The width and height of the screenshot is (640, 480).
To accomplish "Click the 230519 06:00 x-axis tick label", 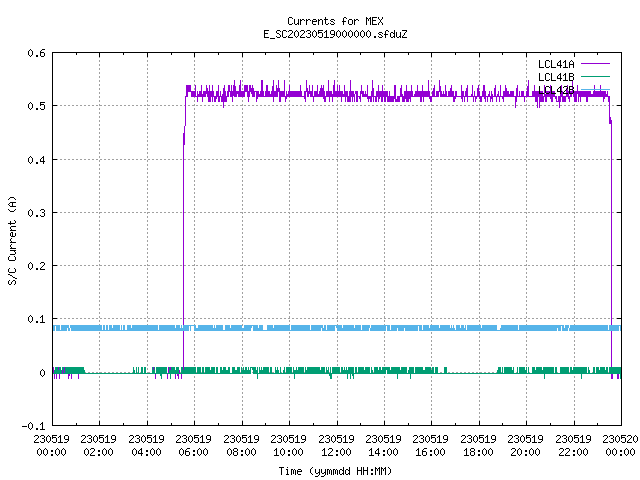I will 193,446.
